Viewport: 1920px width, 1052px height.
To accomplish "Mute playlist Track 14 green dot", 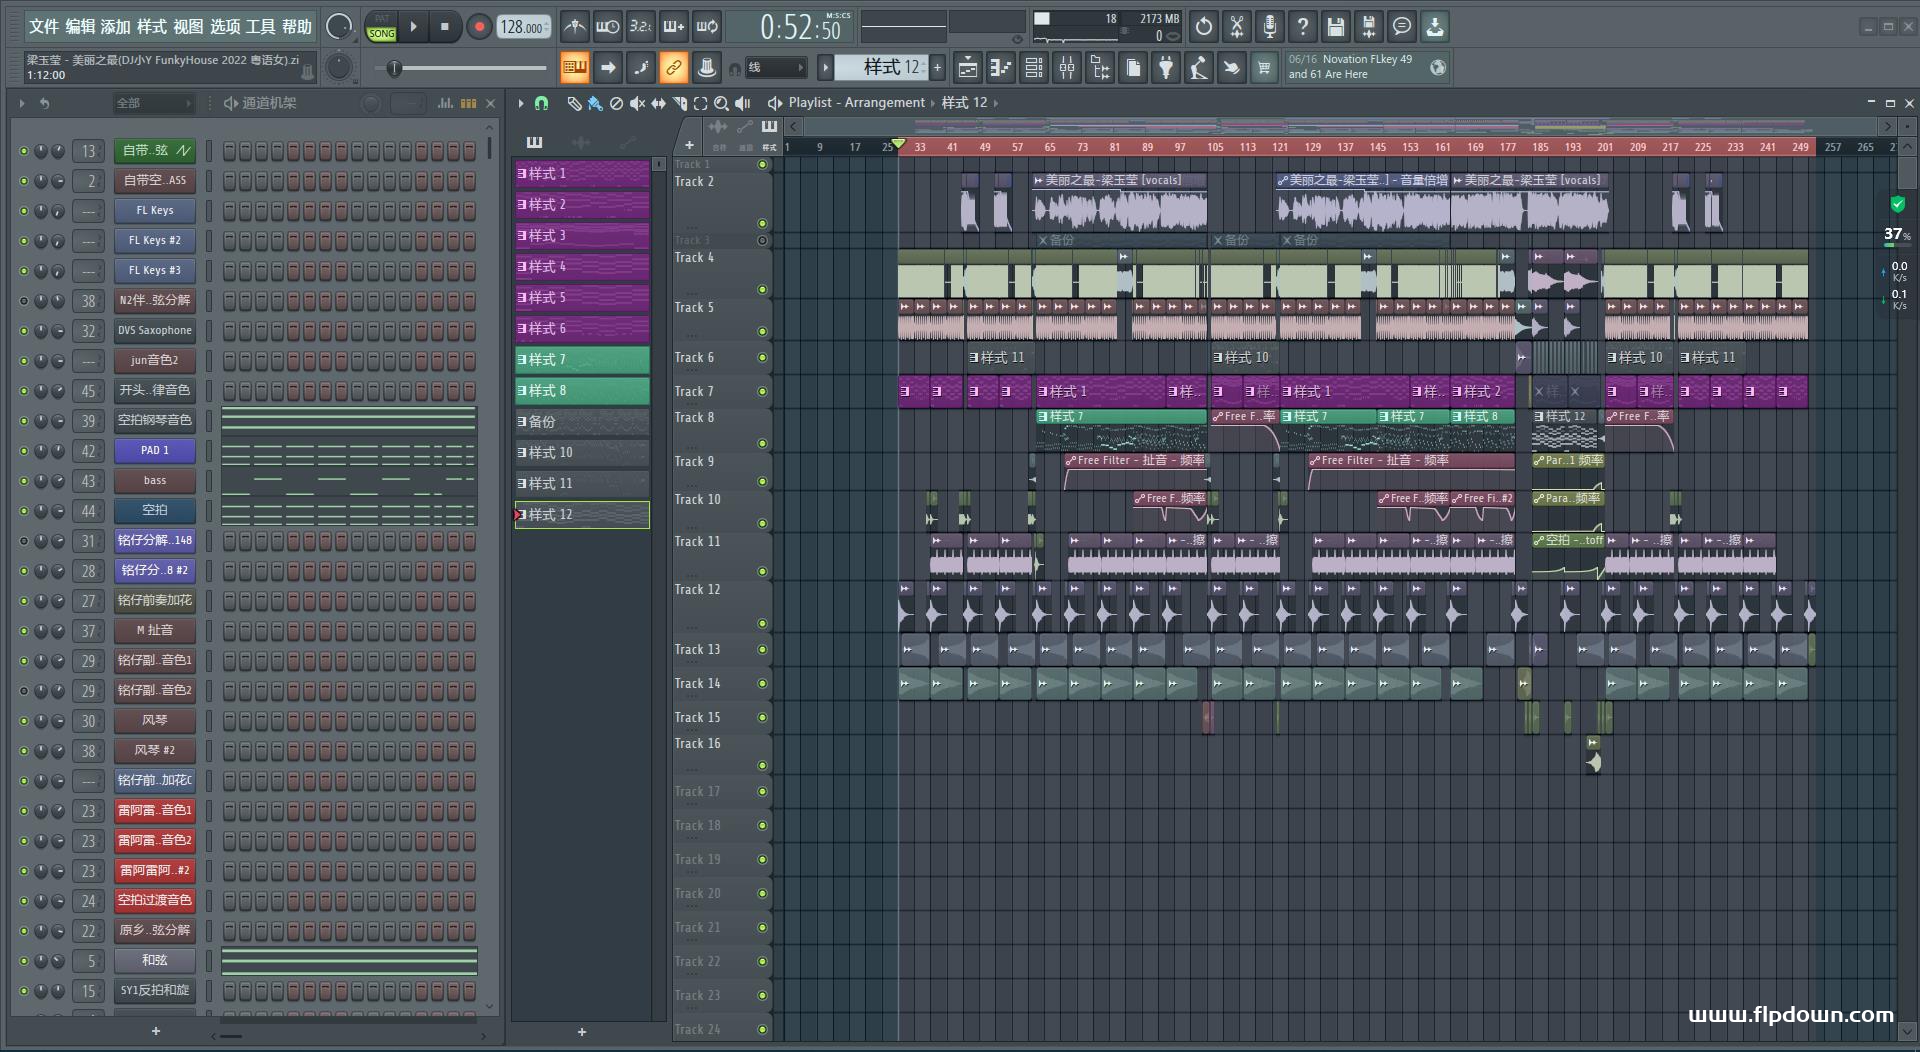I will point(762,684).
